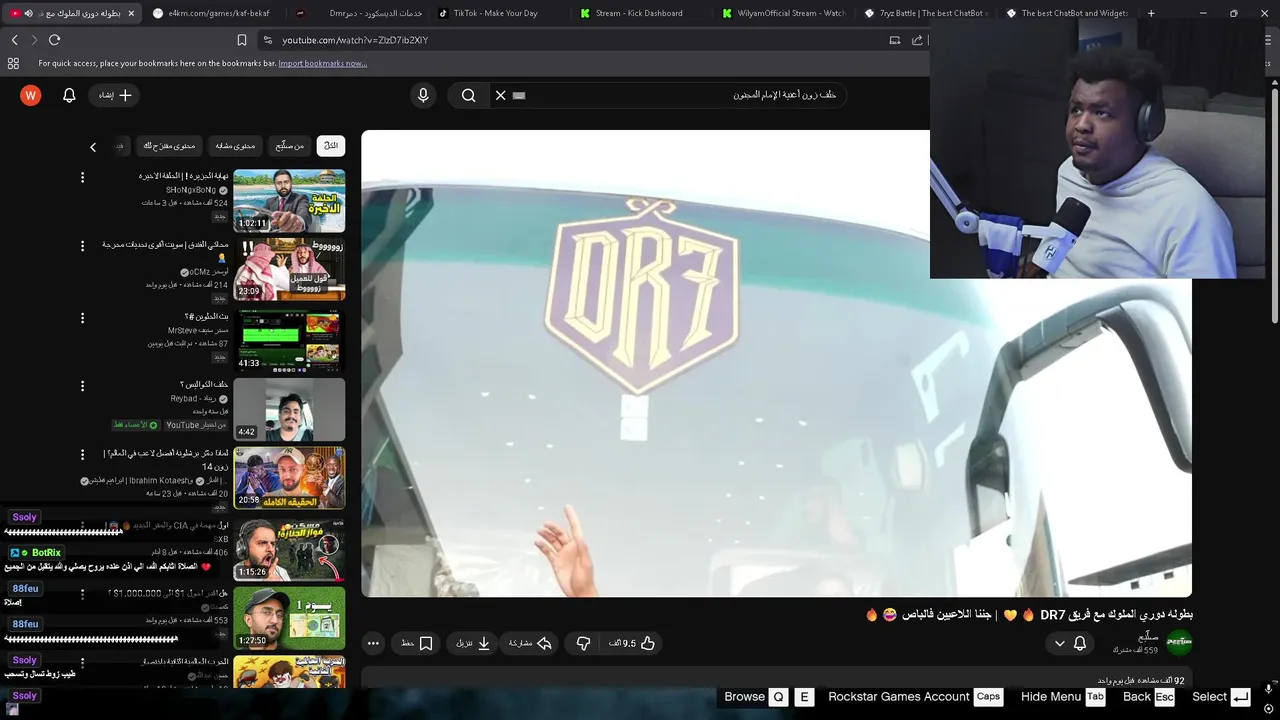Image resolution: width=1280 pixels, height=720 pixels.
Task: Switch to Stream - Kick Dashboard tab
Action: [638, 13]
